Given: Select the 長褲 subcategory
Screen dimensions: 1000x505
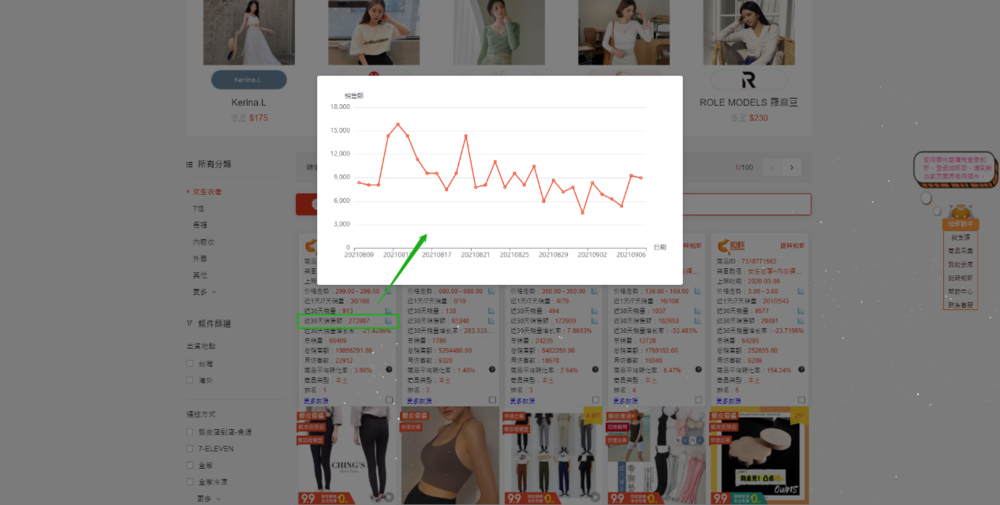Looking at the screenshot, I should [200, 225].
